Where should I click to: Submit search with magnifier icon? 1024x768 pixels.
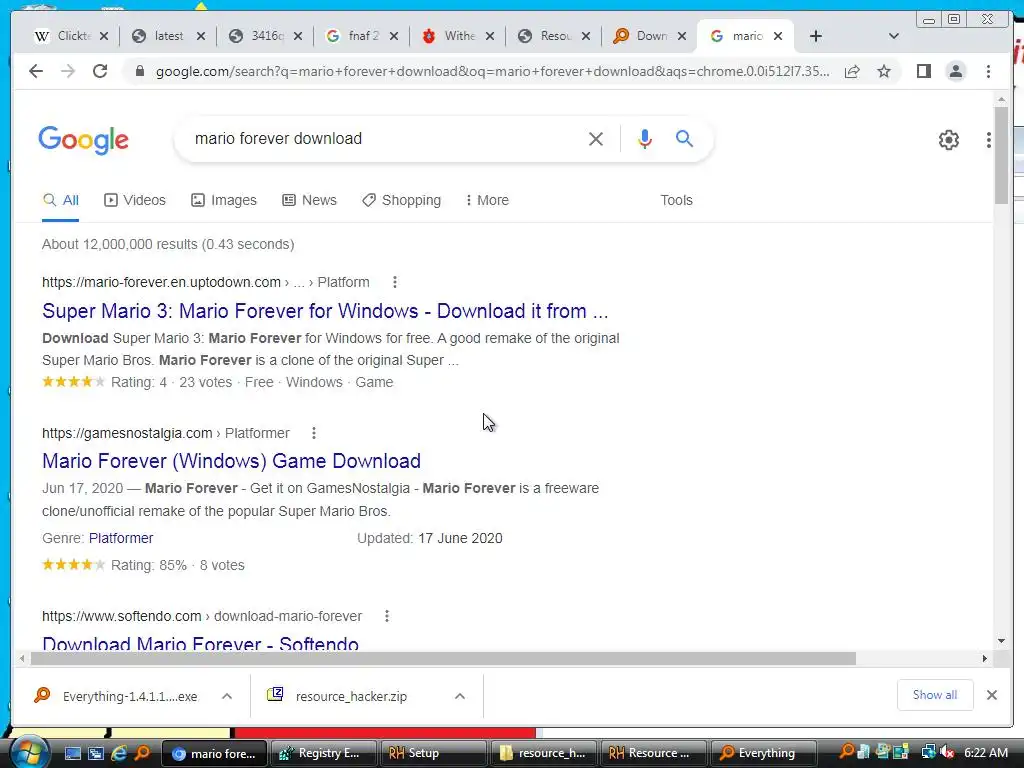pyautogui.click(x=684, y=138)
